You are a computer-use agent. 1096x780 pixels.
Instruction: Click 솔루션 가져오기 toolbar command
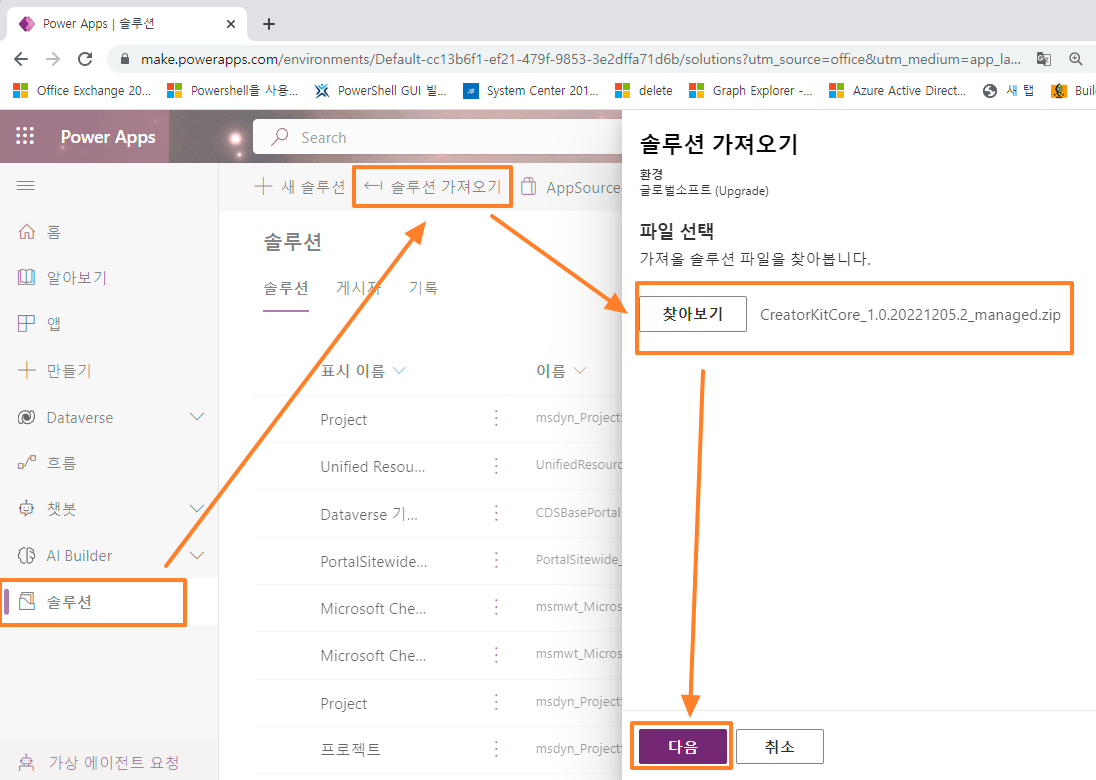pyautogui.click(x=433, y=187)
